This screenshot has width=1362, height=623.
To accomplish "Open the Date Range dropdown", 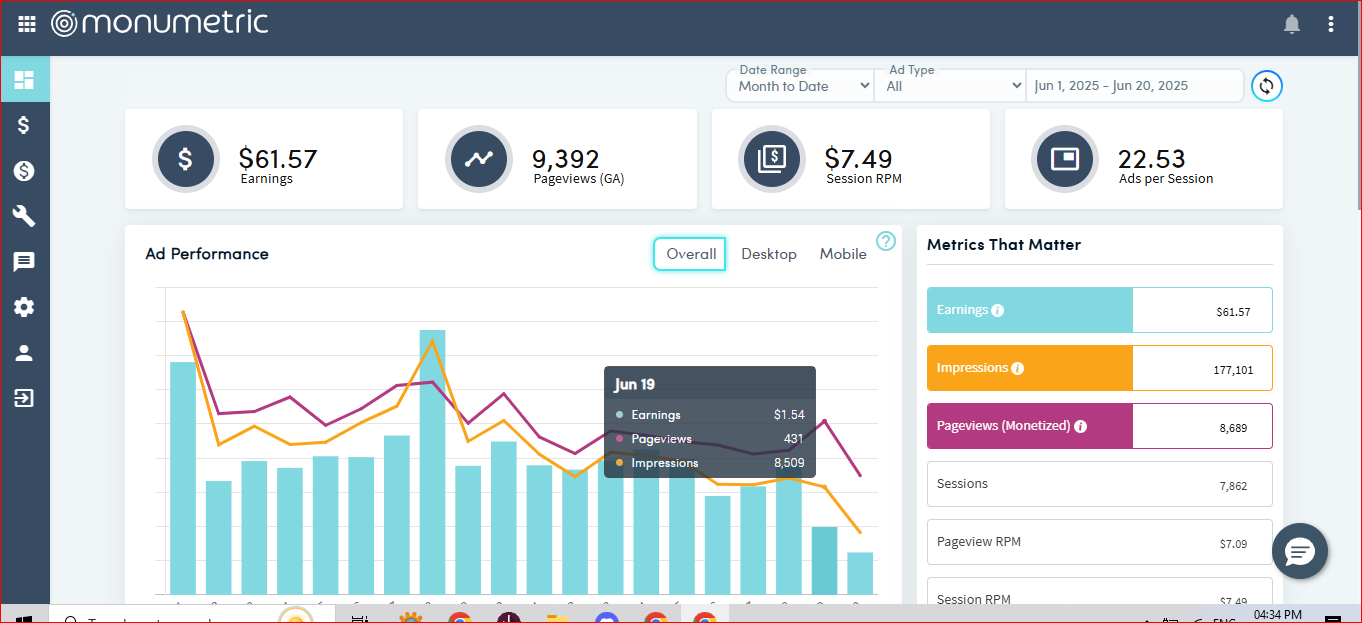I will tap(801, 86).
